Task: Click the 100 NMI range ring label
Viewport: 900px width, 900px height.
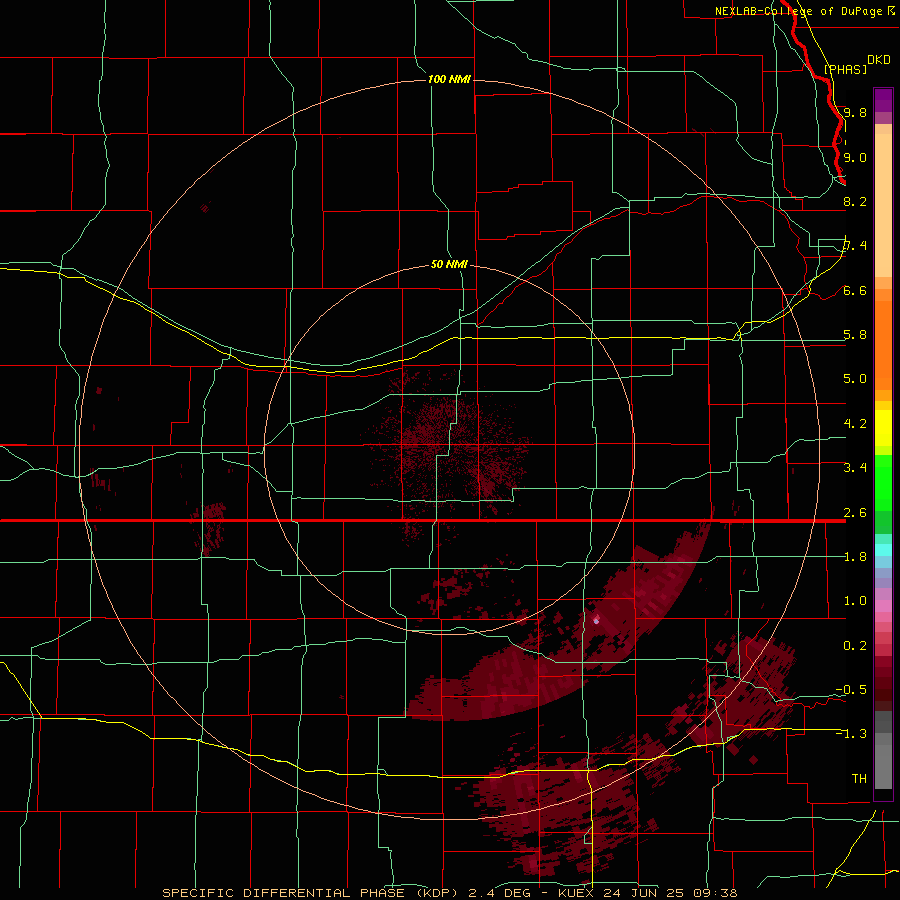Action: click(449, 79)
